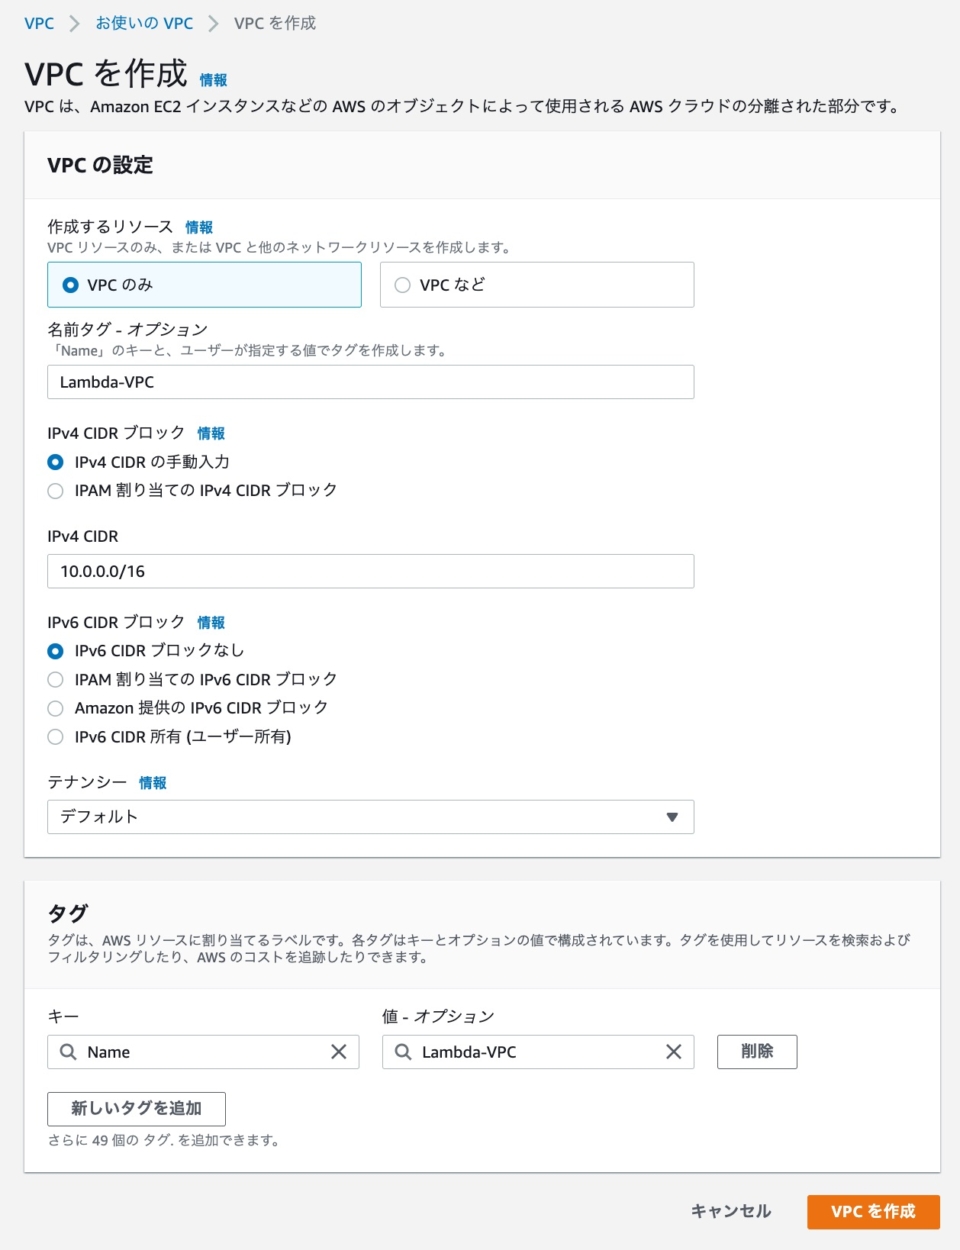Add a tag via 新しいタグを追加

(x=135, y=1108)
